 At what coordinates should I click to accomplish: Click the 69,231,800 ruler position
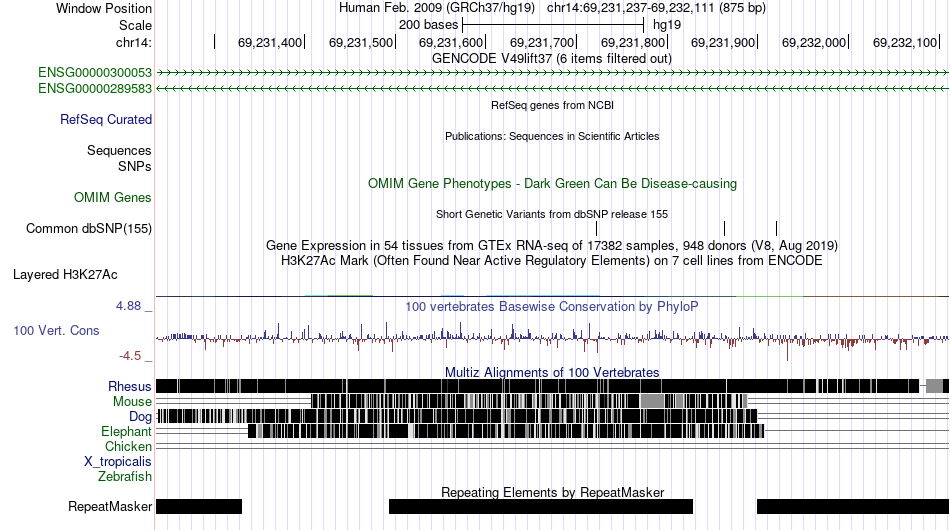[633, 42]
